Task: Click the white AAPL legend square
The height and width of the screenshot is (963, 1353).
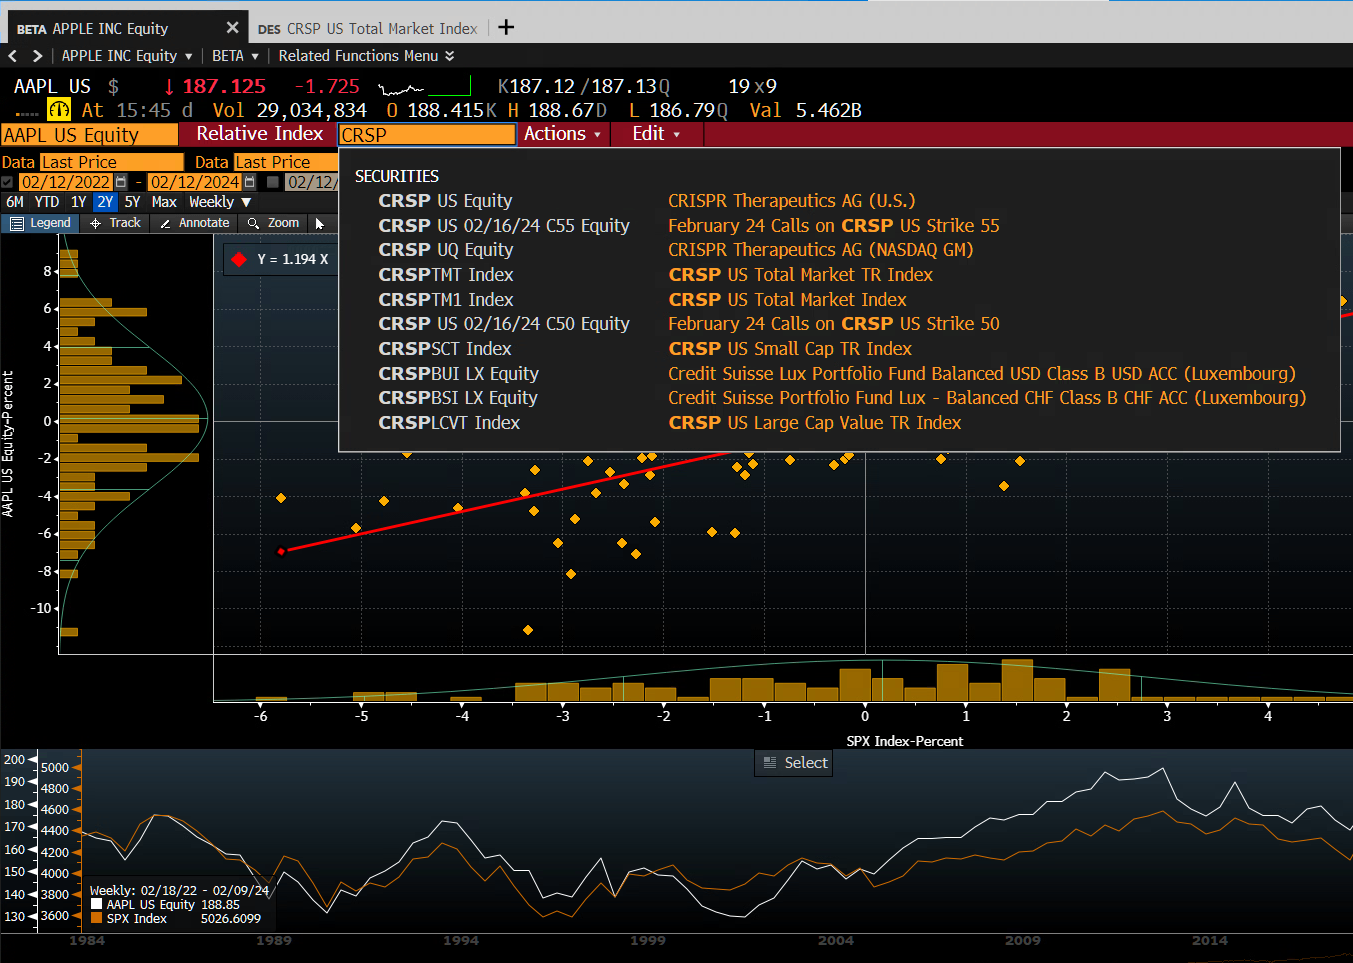Action: pos(96,904)
